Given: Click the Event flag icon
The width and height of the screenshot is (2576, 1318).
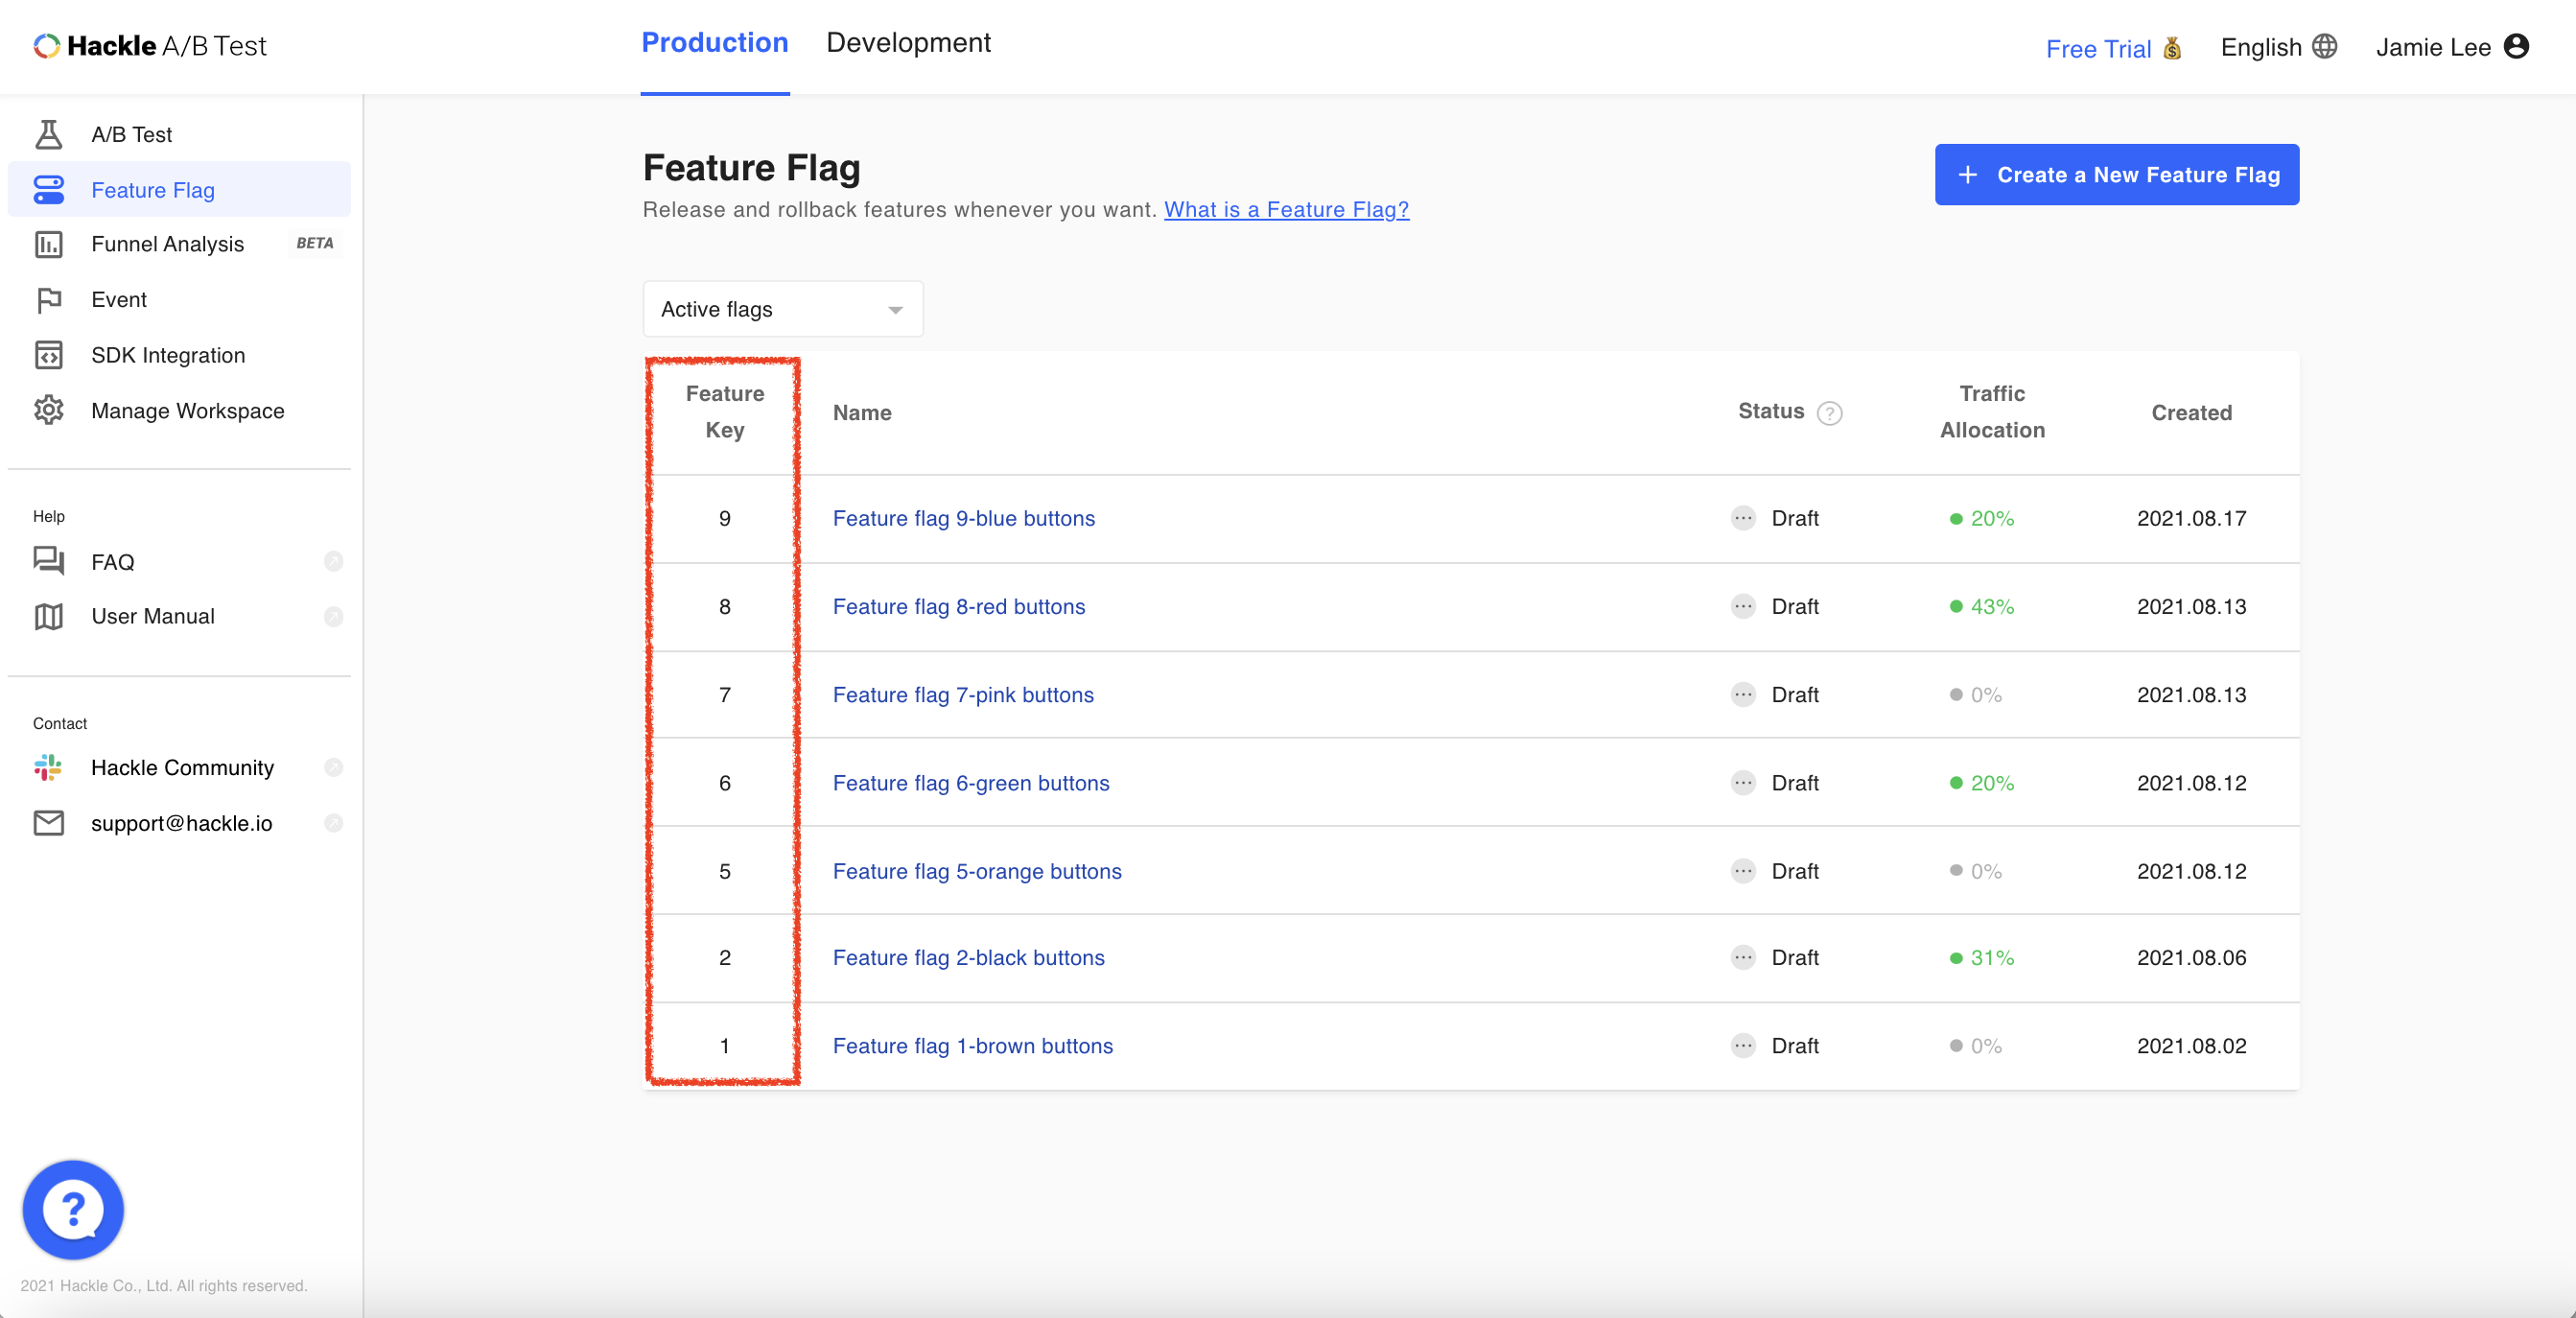Looking at the screenshot, I should coord(48,300).
